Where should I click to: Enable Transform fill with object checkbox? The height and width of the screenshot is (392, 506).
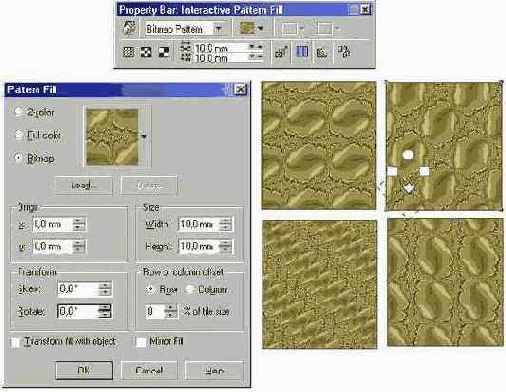[x=16, y=342]
